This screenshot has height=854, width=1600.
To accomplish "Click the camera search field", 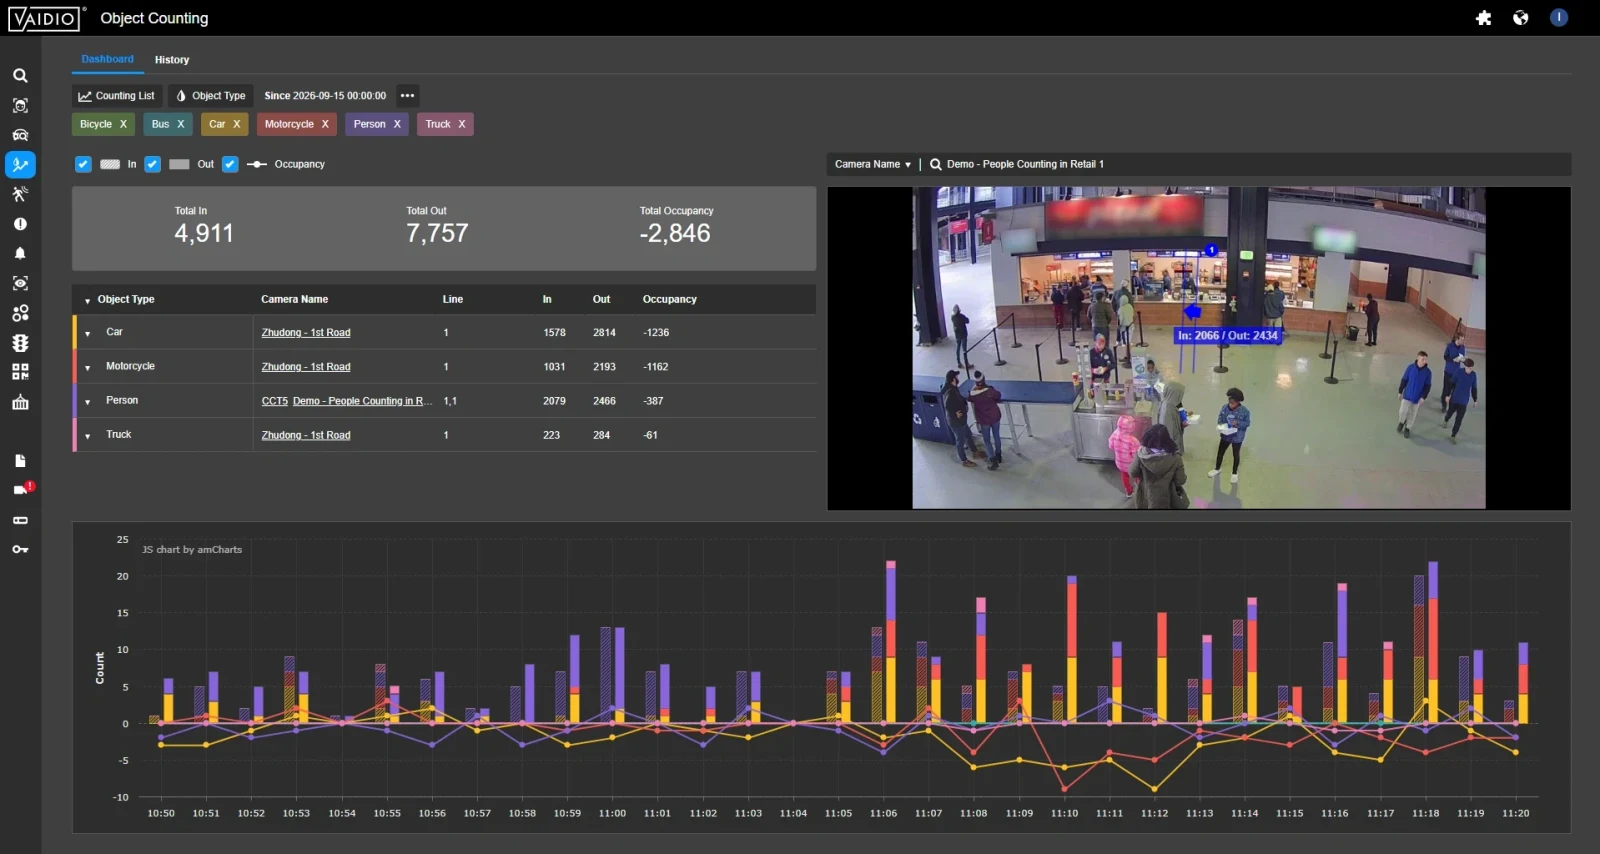I will click(1248, 164).
